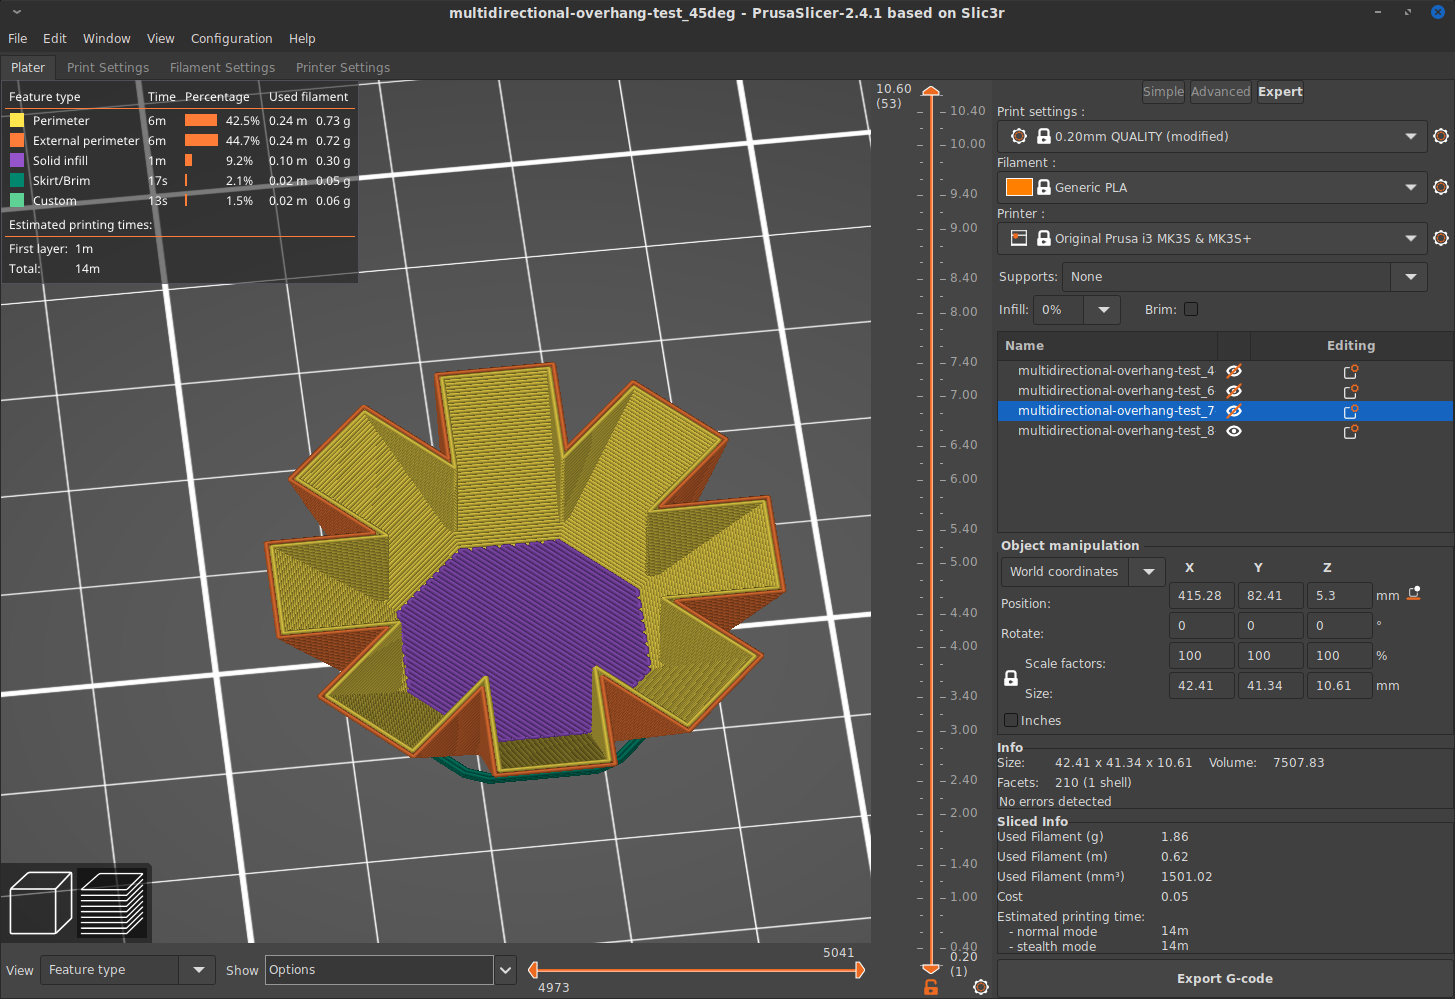Click the X position input field
Screen dimensions: 1455x999
(x=1201, y=595)
